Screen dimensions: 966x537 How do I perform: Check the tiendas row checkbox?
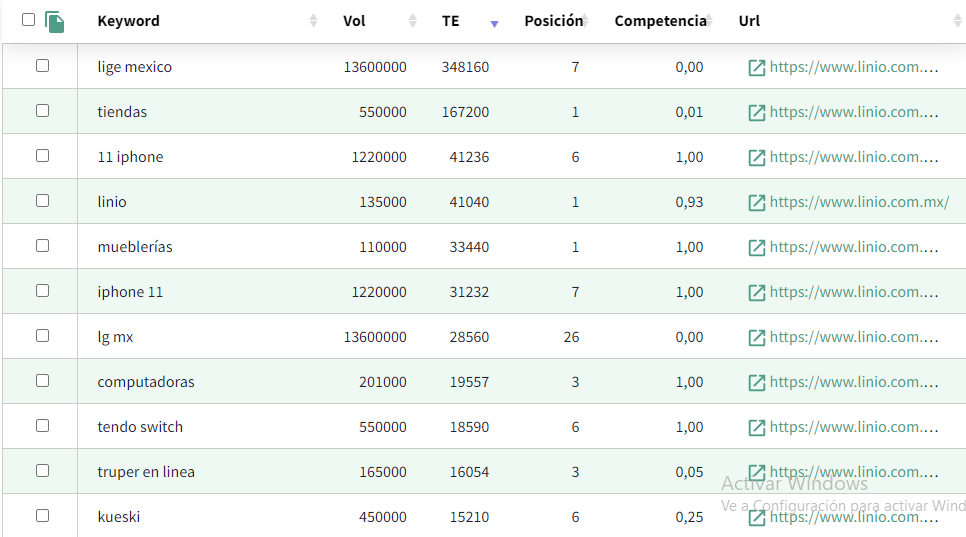43,110
